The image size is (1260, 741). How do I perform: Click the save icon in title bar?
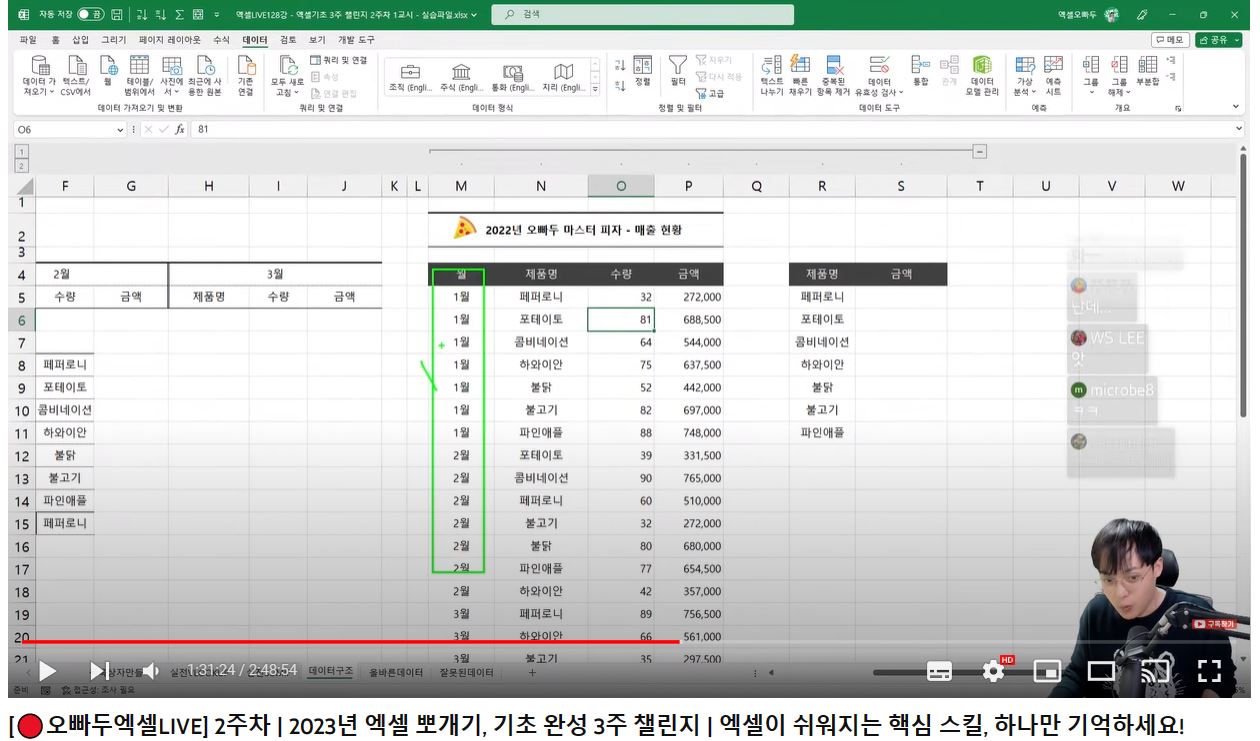[118, 15]
